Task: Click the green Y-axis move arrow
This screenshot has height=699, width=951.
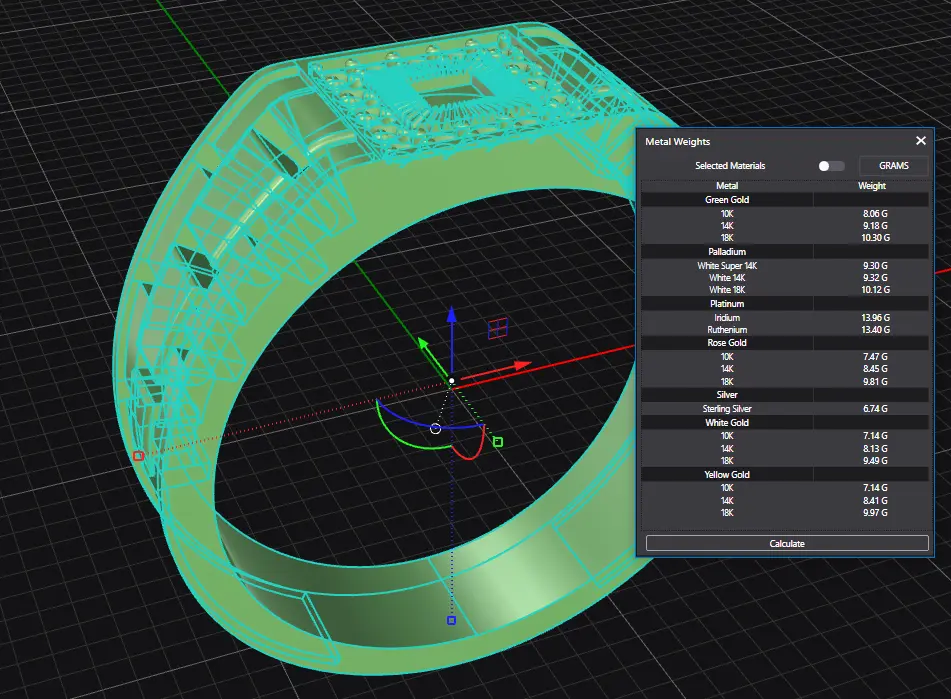Action: tap(424, 345)
